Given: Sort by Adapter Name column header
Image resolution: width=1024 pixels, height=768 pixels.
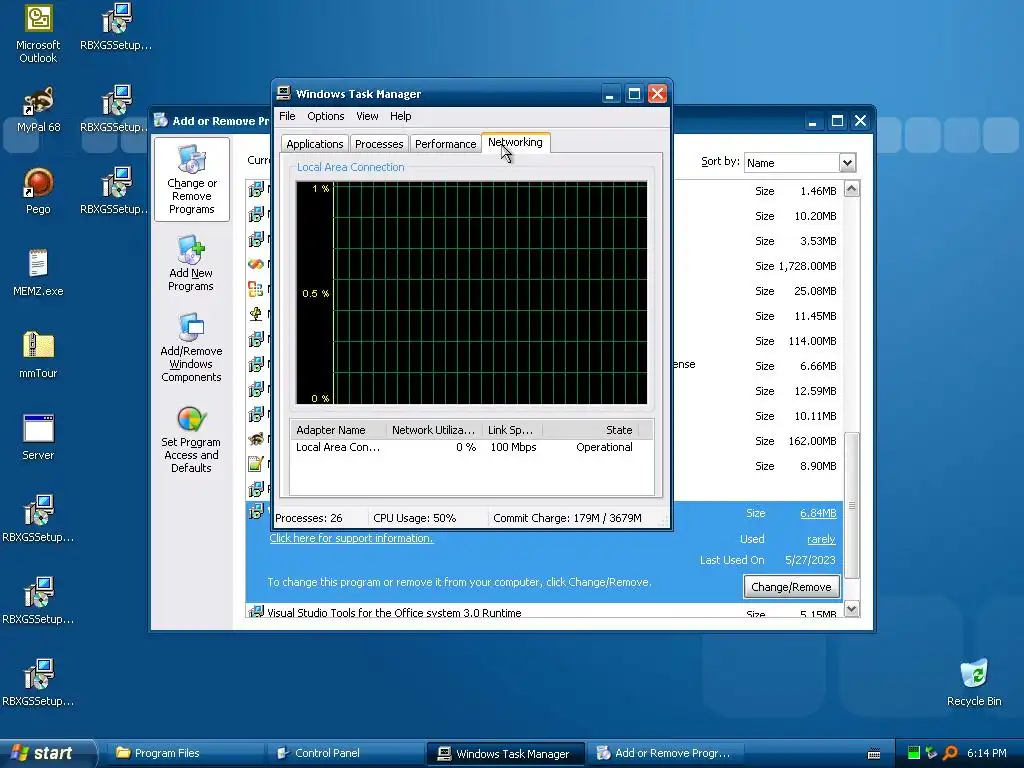Looking at the screenshot, I should click(x=337, y=430).
